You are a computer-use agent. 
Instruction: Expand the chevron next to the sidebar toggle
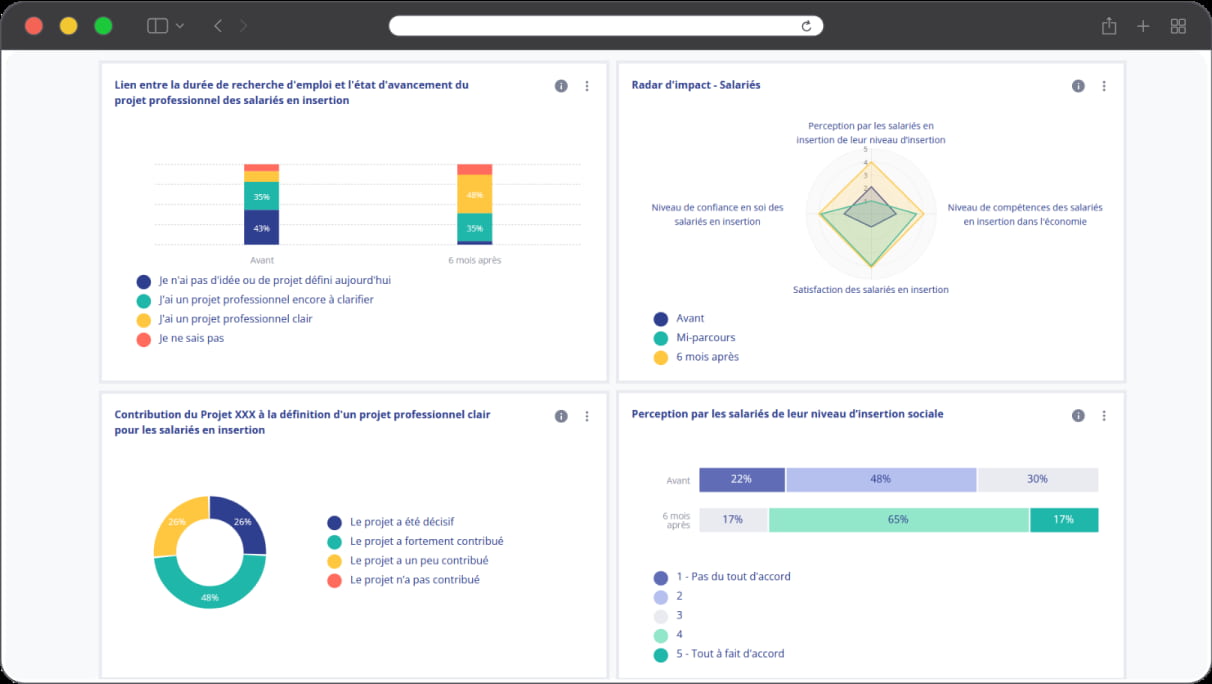point(178,25)
